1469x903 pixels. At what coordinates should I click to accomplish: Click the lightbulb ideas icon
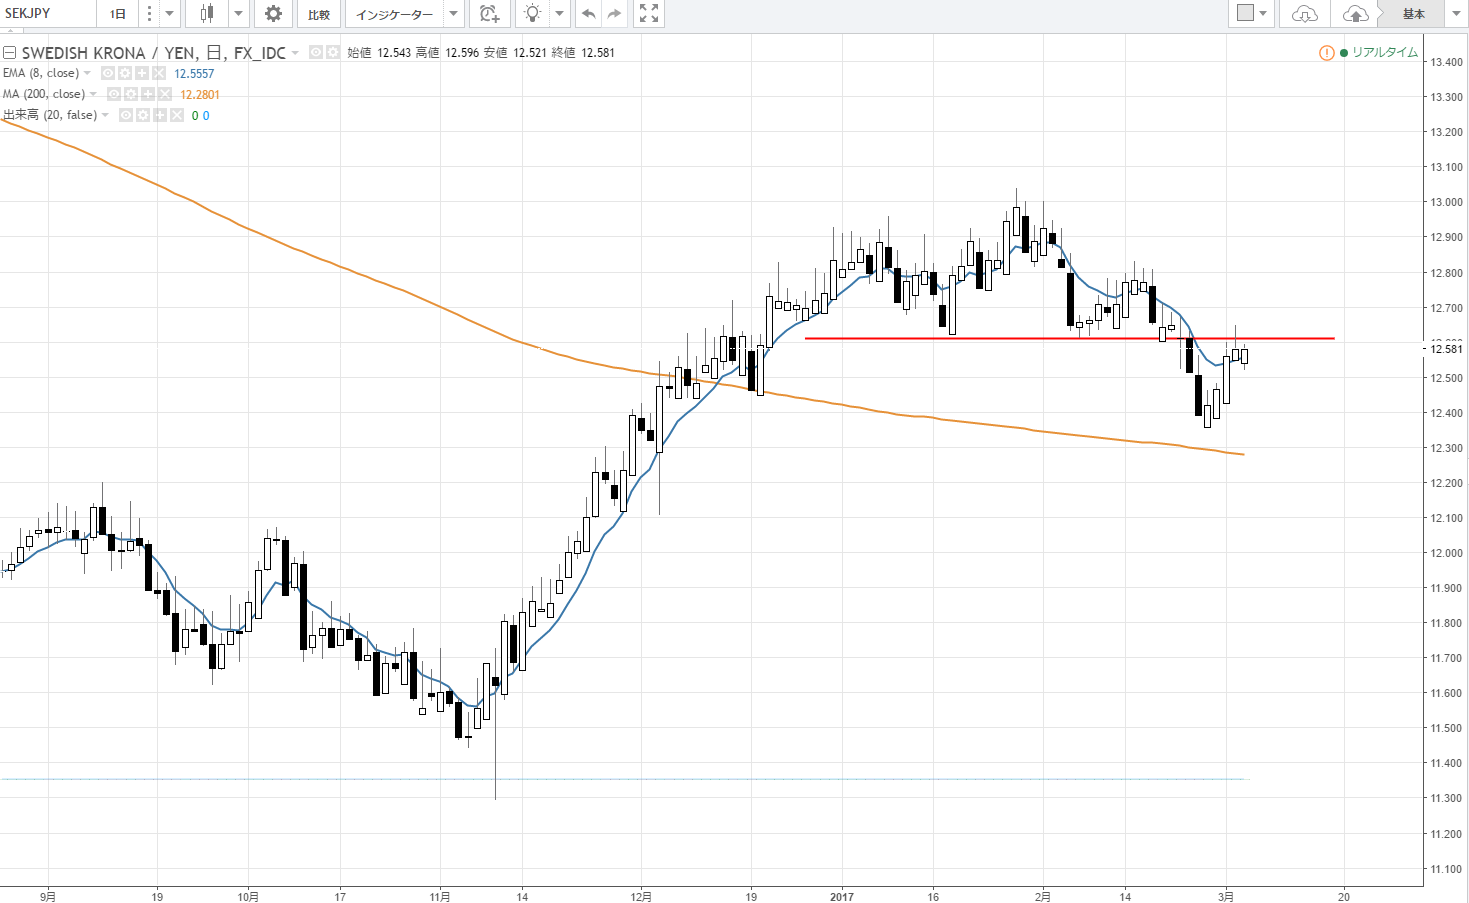click(533, 14)
